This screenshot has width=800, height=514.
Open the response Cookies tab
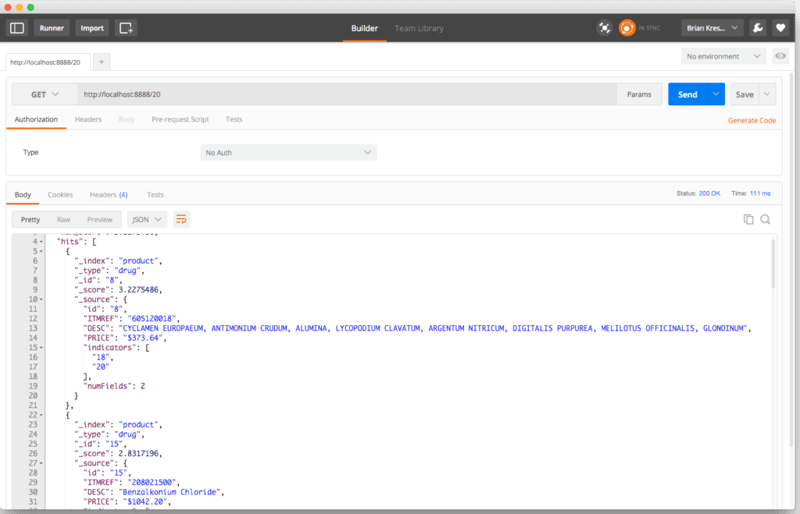[x=60, y=194]
